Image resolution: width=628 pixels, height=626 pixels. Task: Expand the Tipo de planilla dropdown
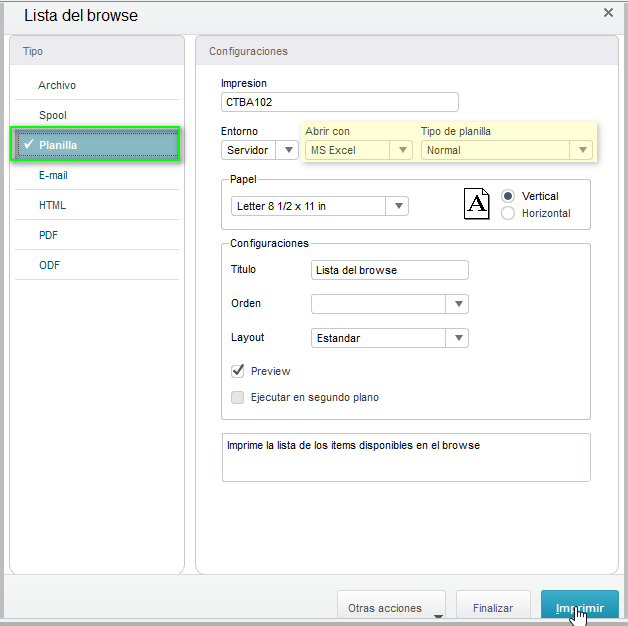pyautogui.click(x=507, y=150)
